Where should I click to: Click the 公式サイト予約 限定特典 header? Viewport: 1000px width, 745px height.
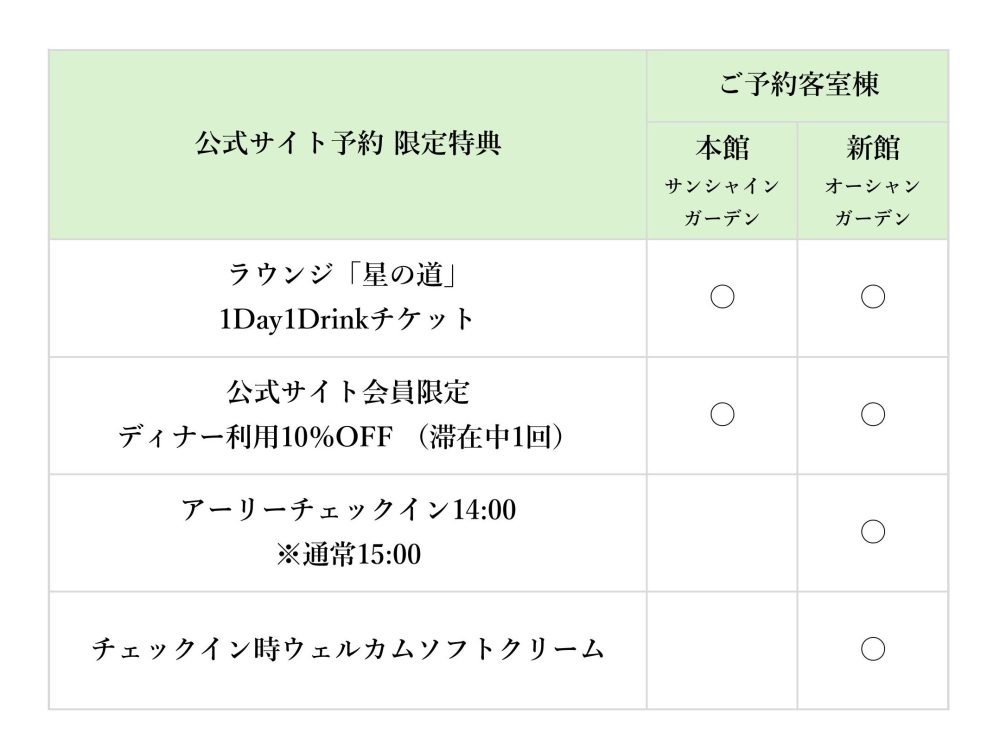point(348,144)
